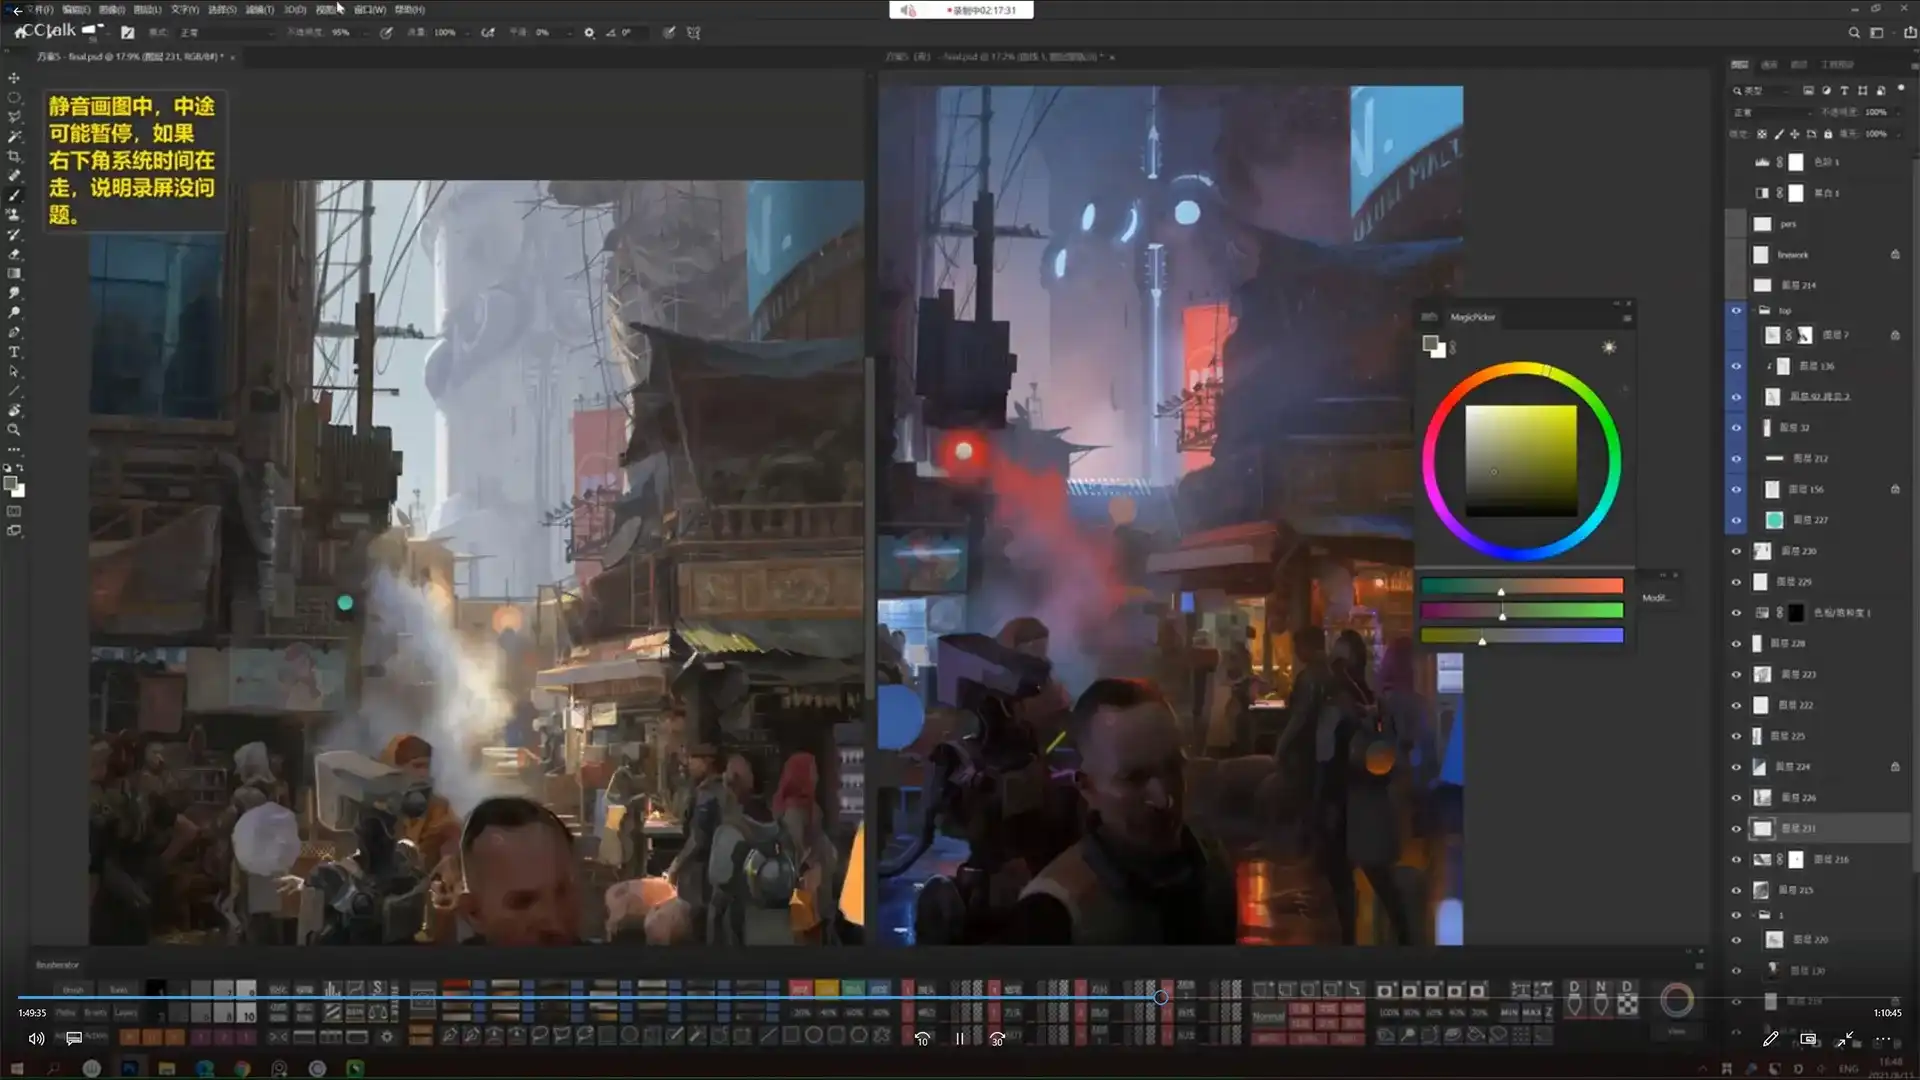Screen dimensions: 1920x1080
Task: Toggle video volume speaker icon
Action: tap(36, 1039)
